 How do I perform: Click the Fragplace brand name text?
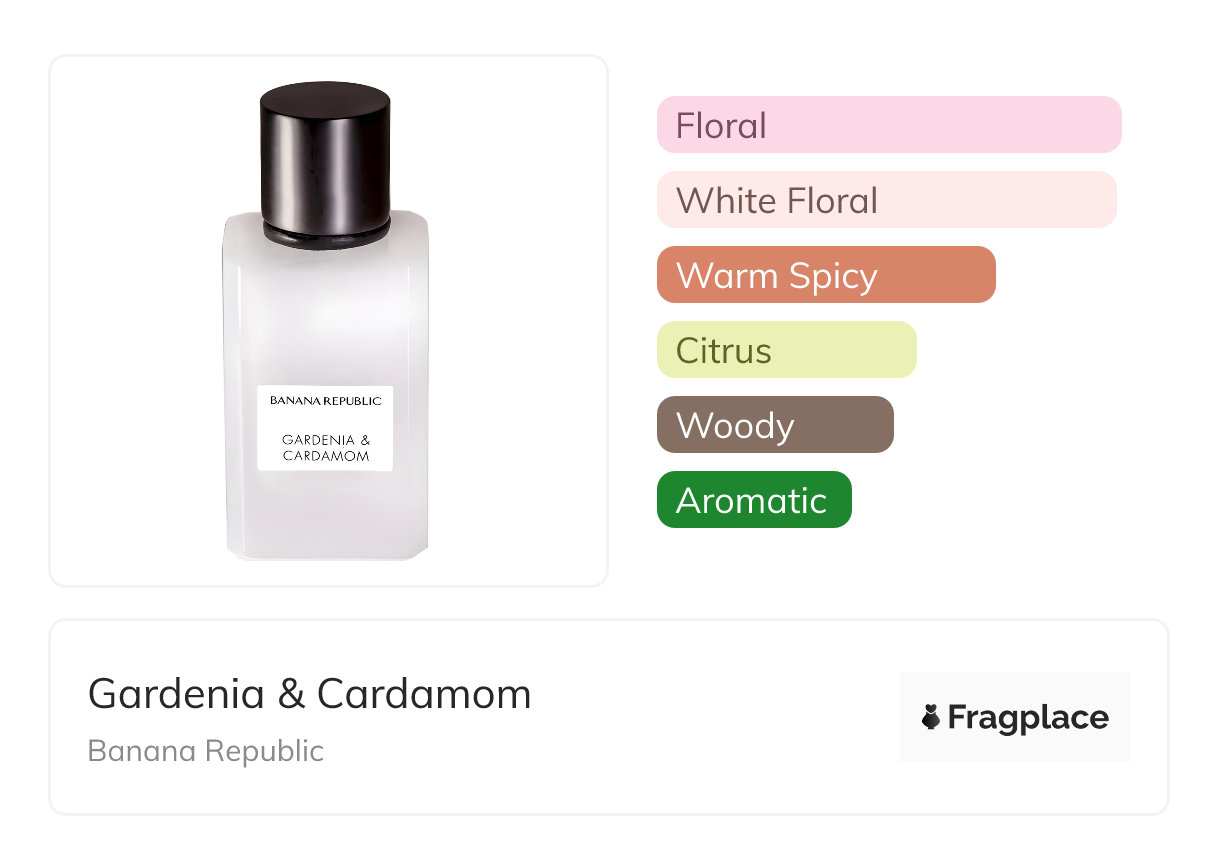[x=1028, y=718]
